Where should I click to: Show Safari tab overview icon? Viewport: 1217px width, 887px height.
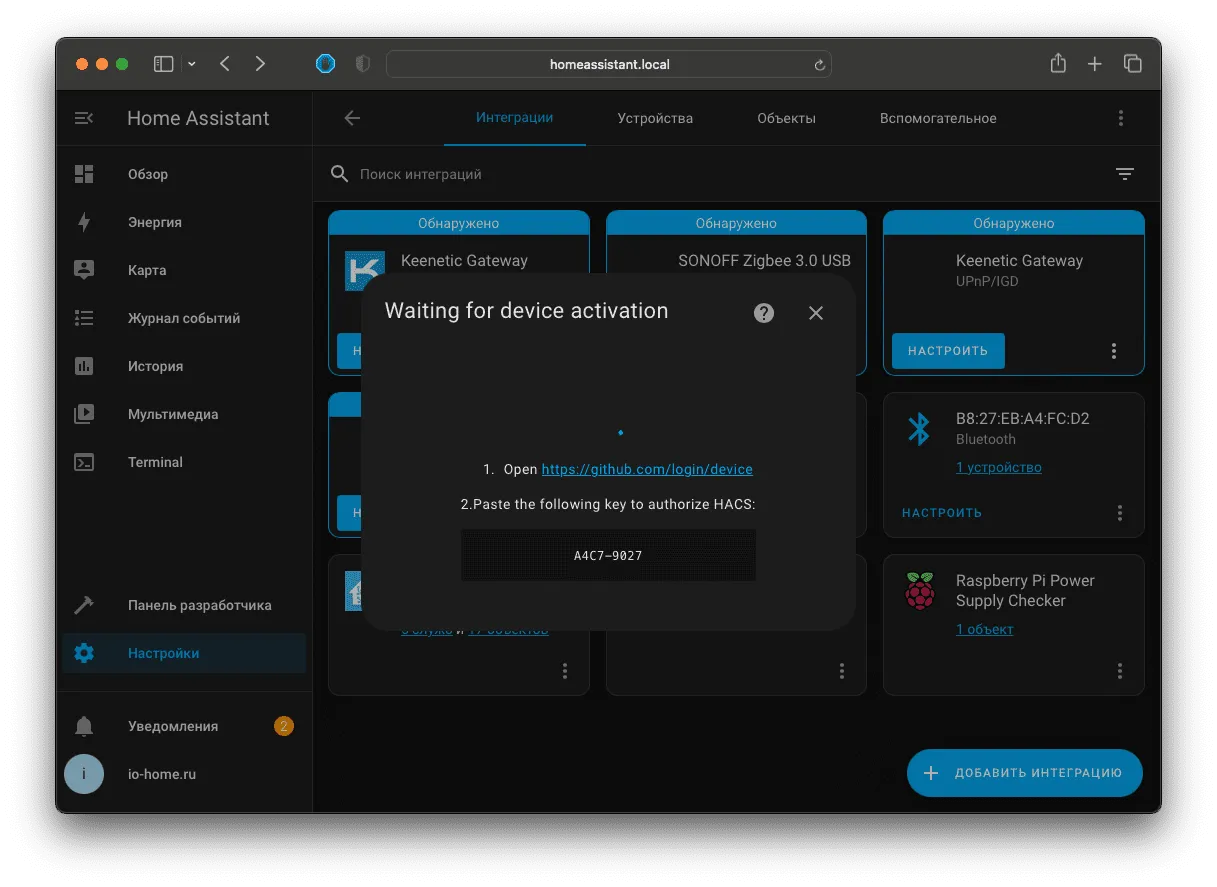click(1133, 64)
